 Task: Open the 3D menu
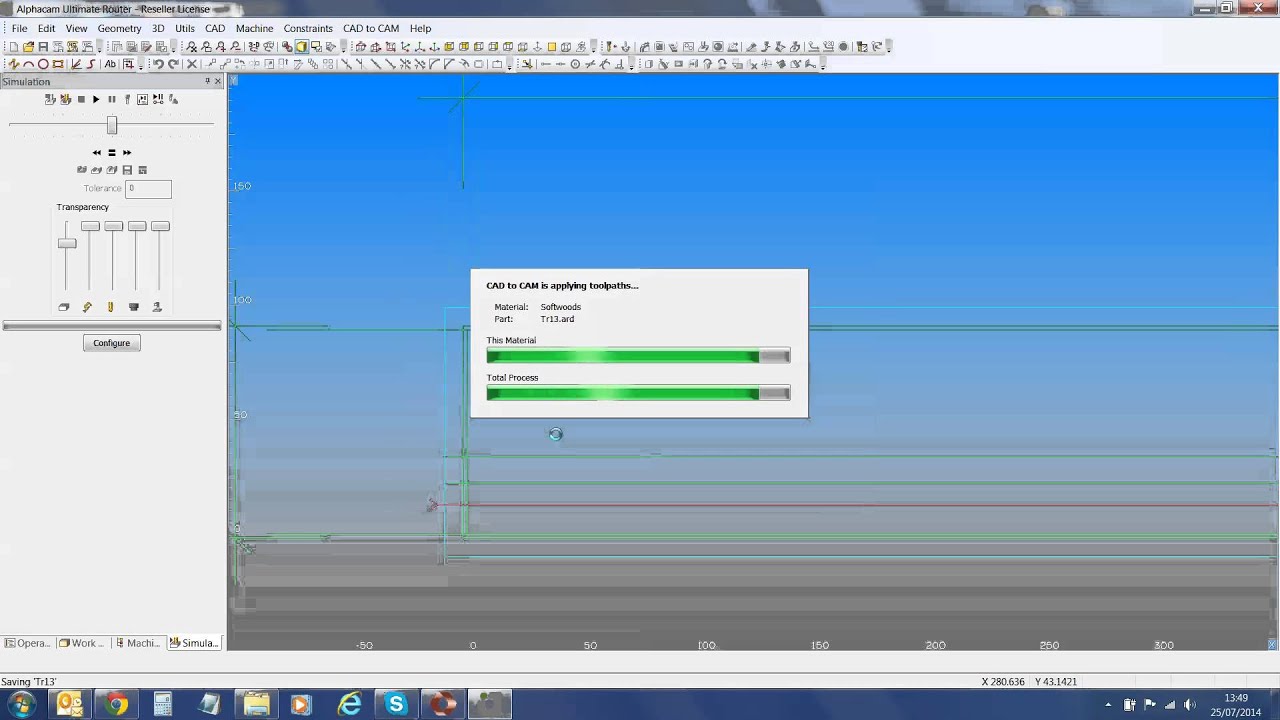pos(158,28)
